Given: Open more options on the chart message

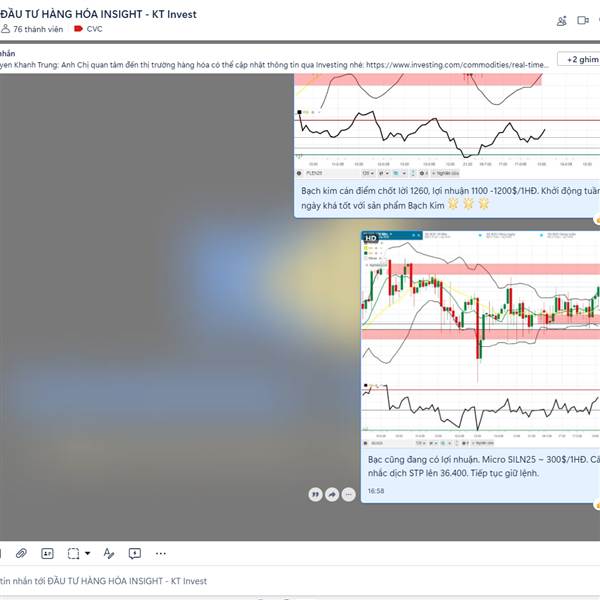Looking at the screenshot, I should [348, 494].
